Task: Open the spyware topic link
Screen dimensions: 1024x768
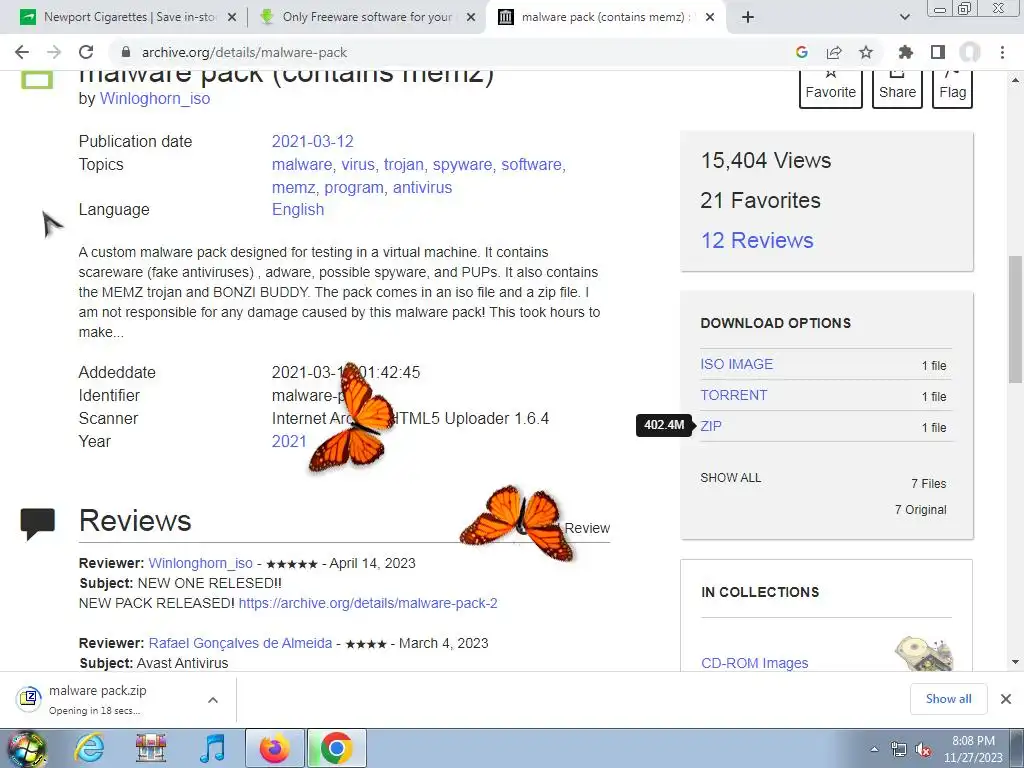Action: (462, 164)
